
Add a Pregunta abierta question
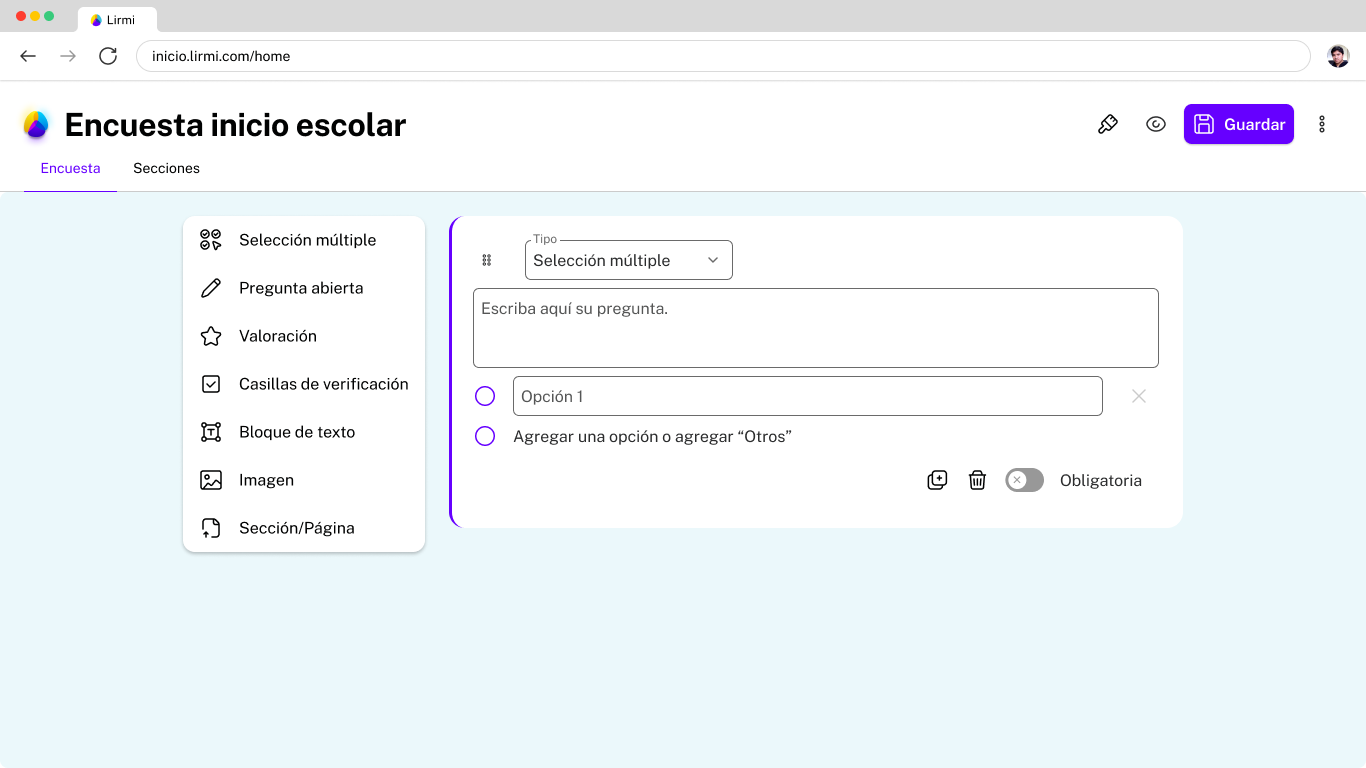tap(304, 288)
